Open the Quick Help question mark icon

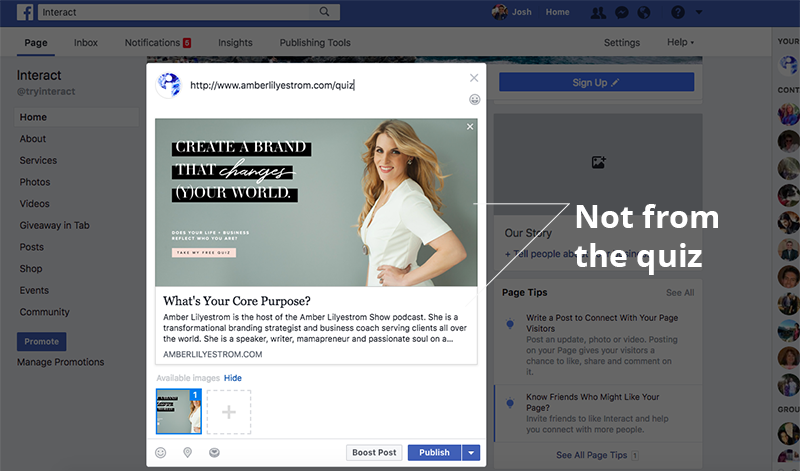[x=678, y=12]
